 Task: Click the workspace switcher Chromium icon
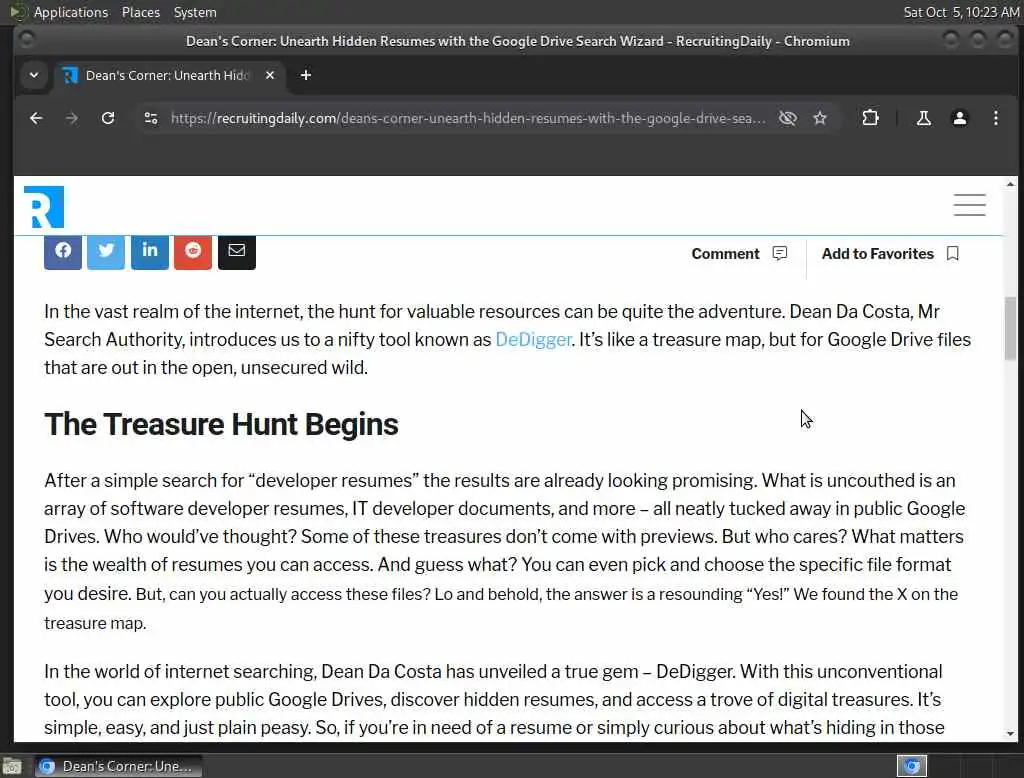912,766
